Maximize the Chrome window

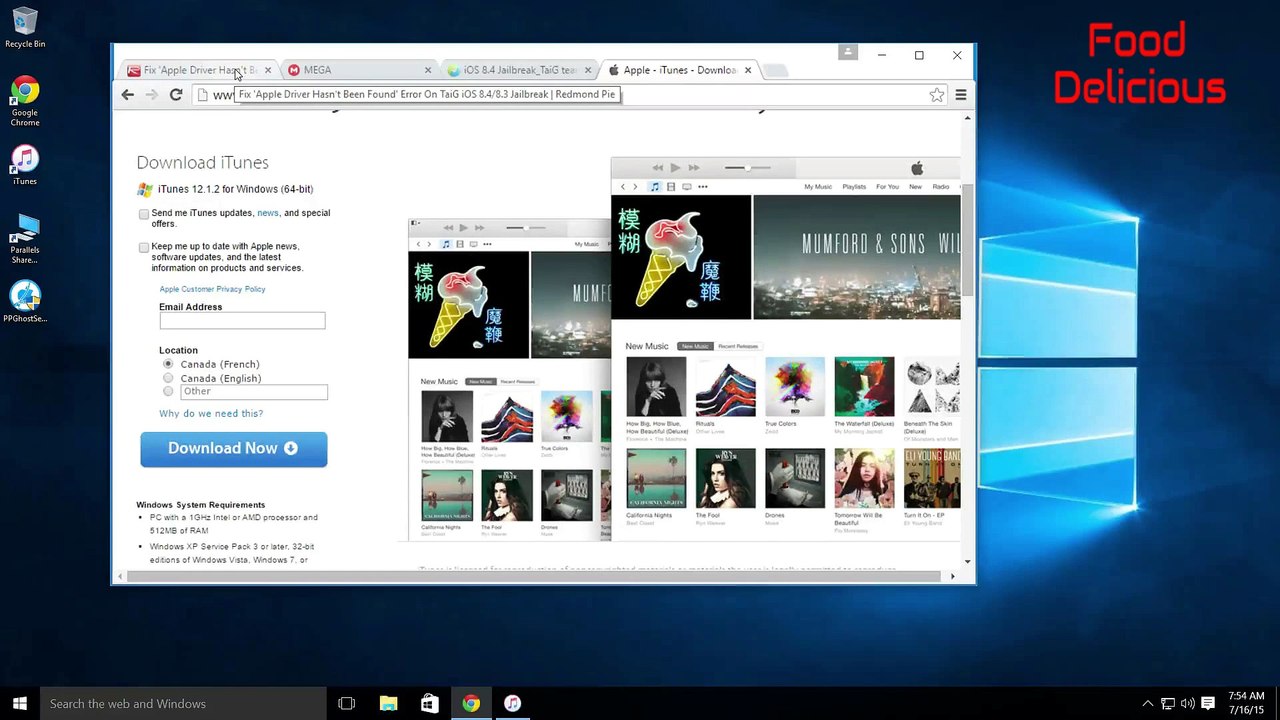919,55
